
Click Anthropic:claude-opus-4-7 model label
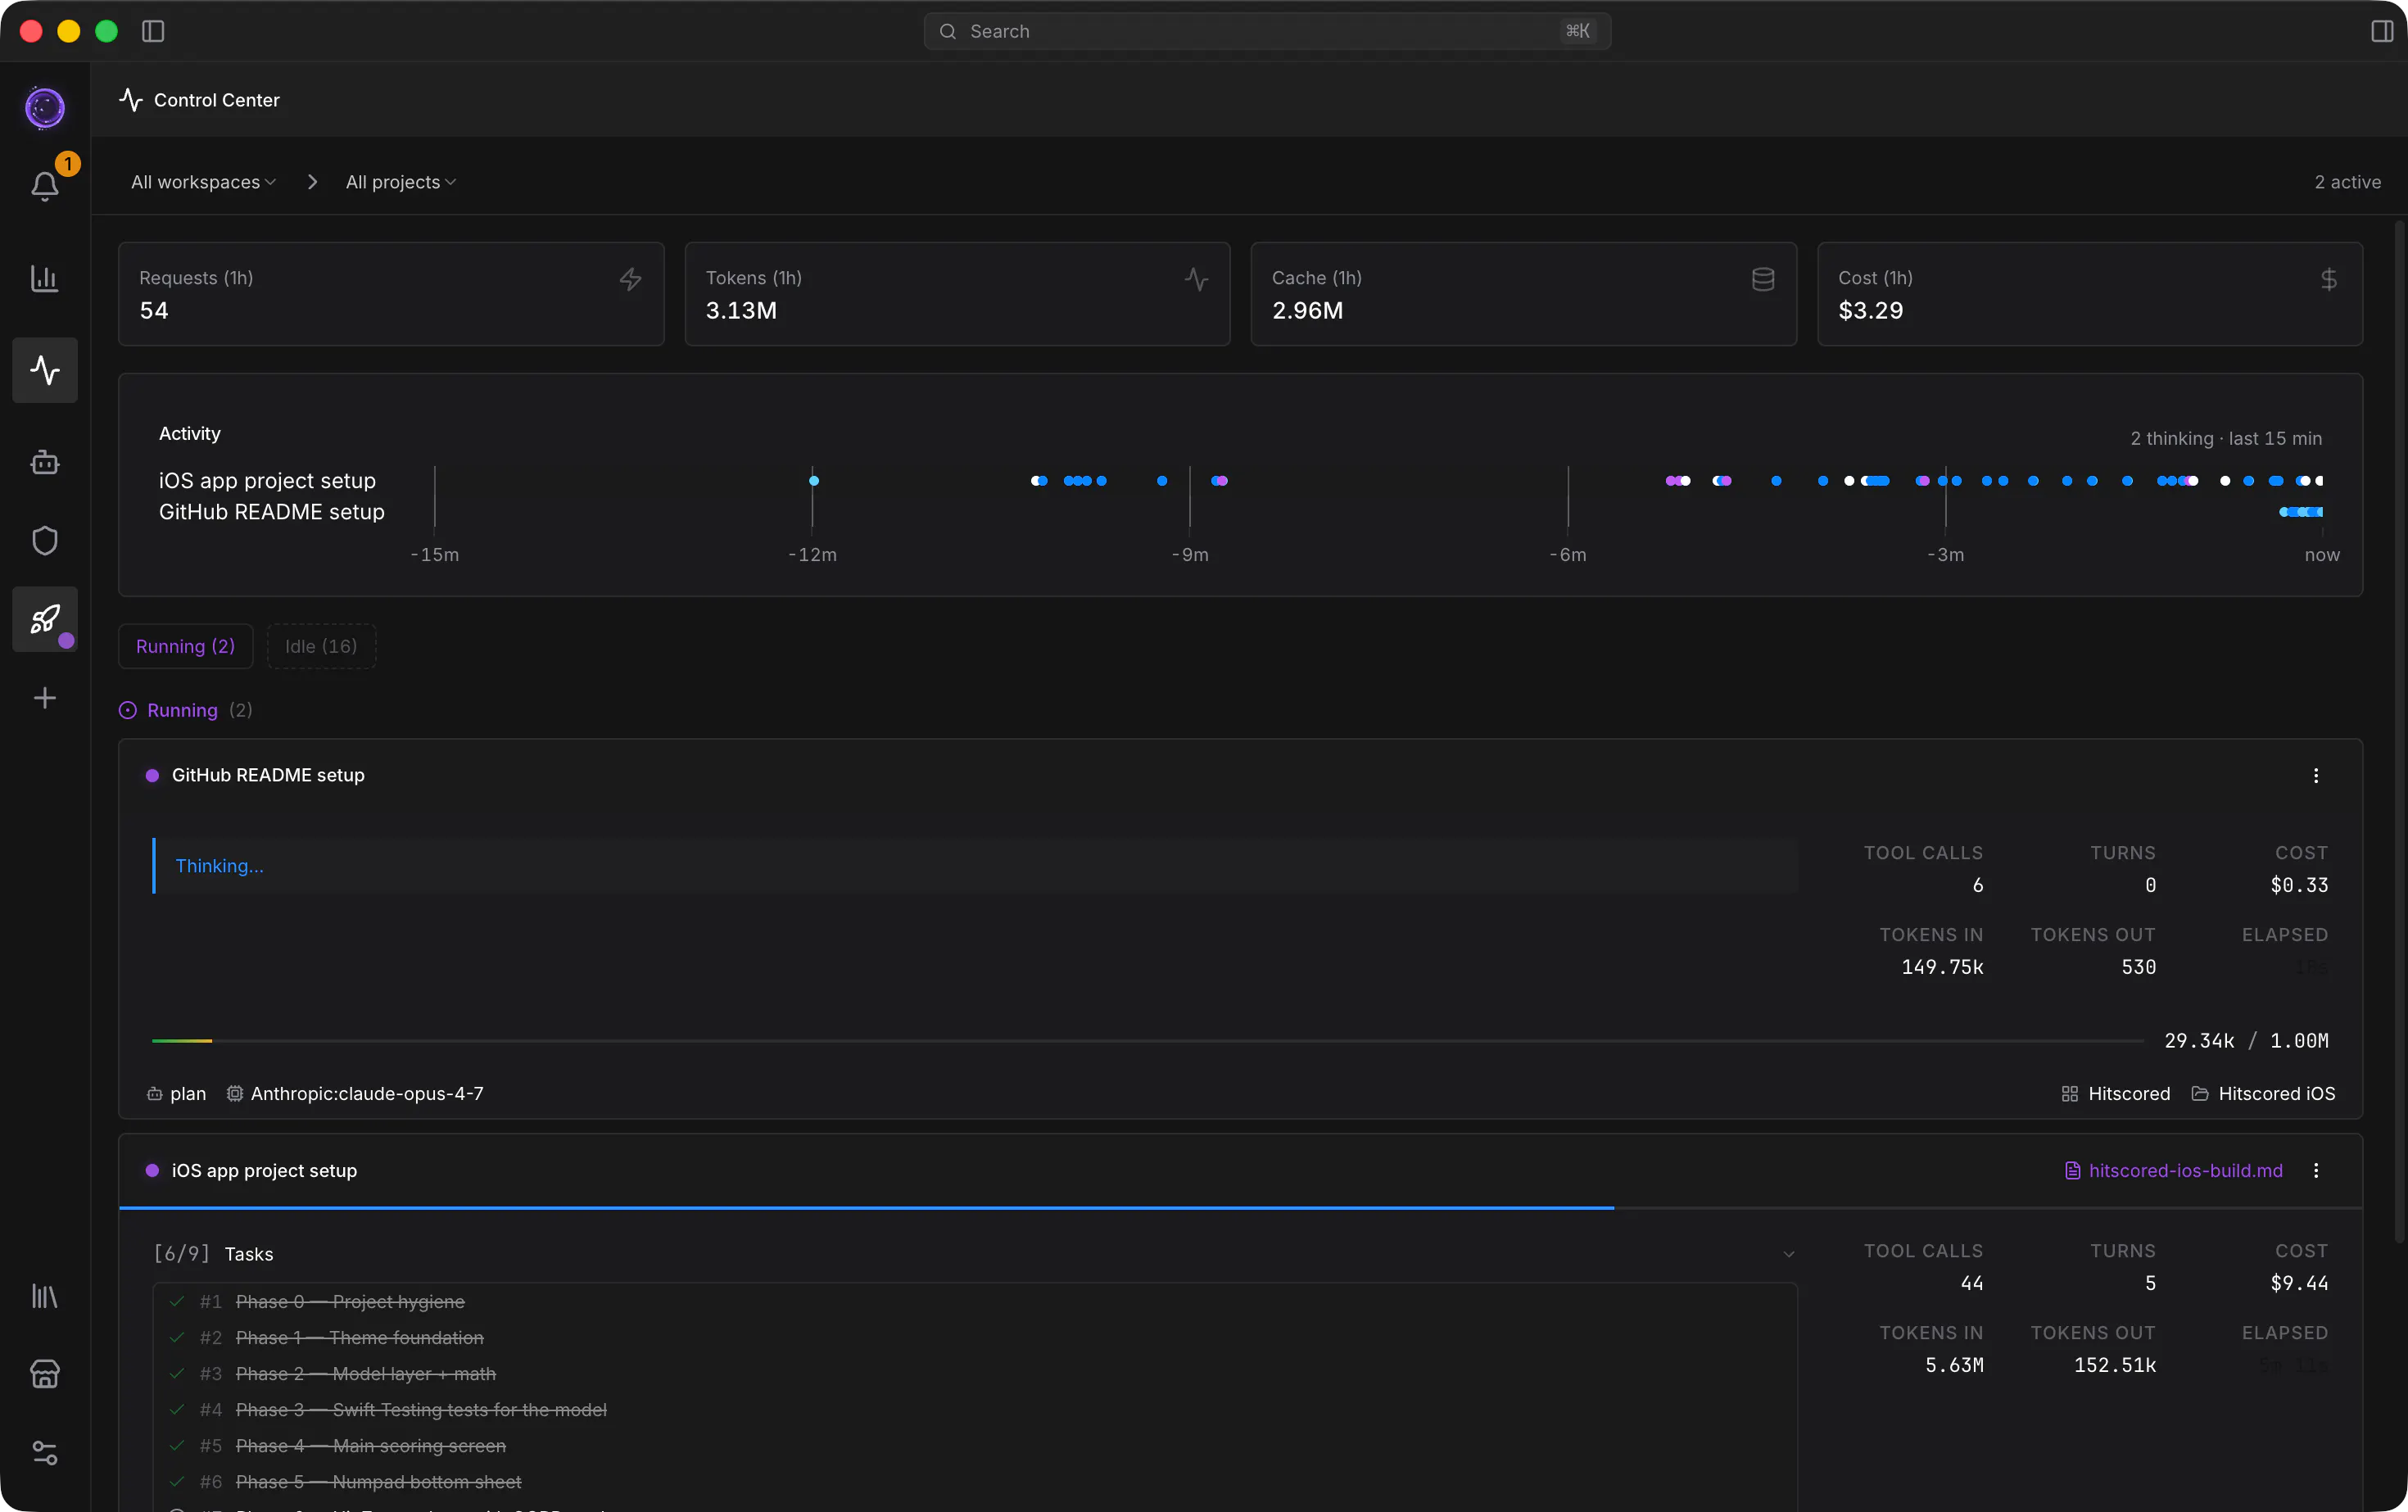pos(367,1094)
